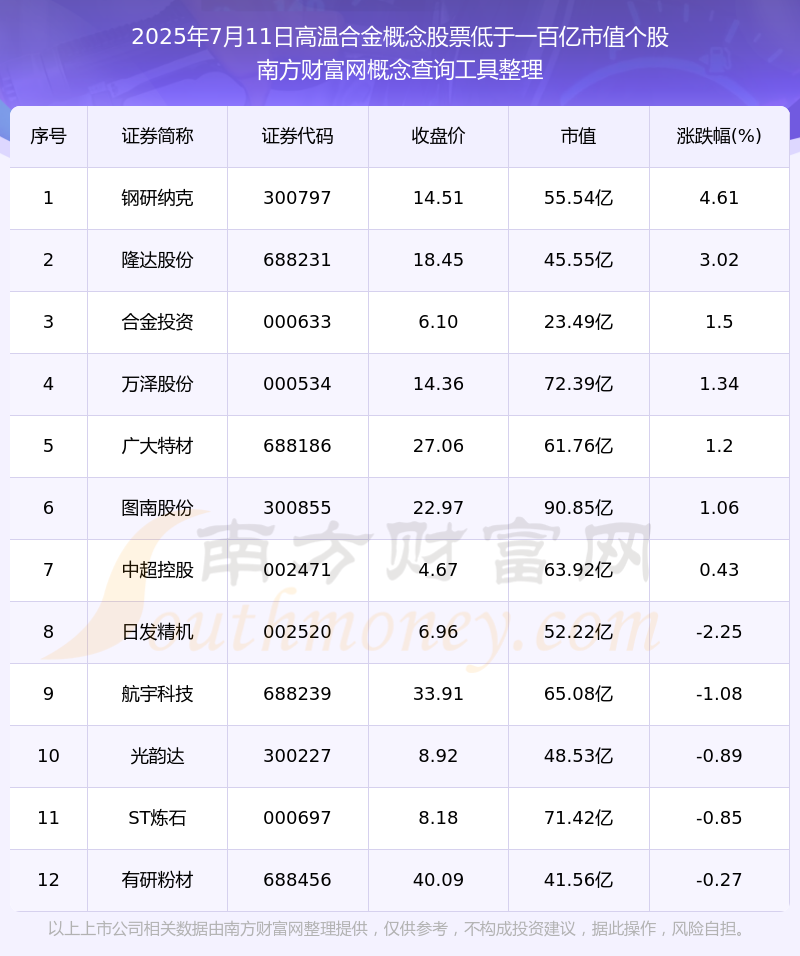The height and width of the screenshot is (956, 800).
Task: Select stock code 000697
Action: pyautogui.click(x=298, y=818)
